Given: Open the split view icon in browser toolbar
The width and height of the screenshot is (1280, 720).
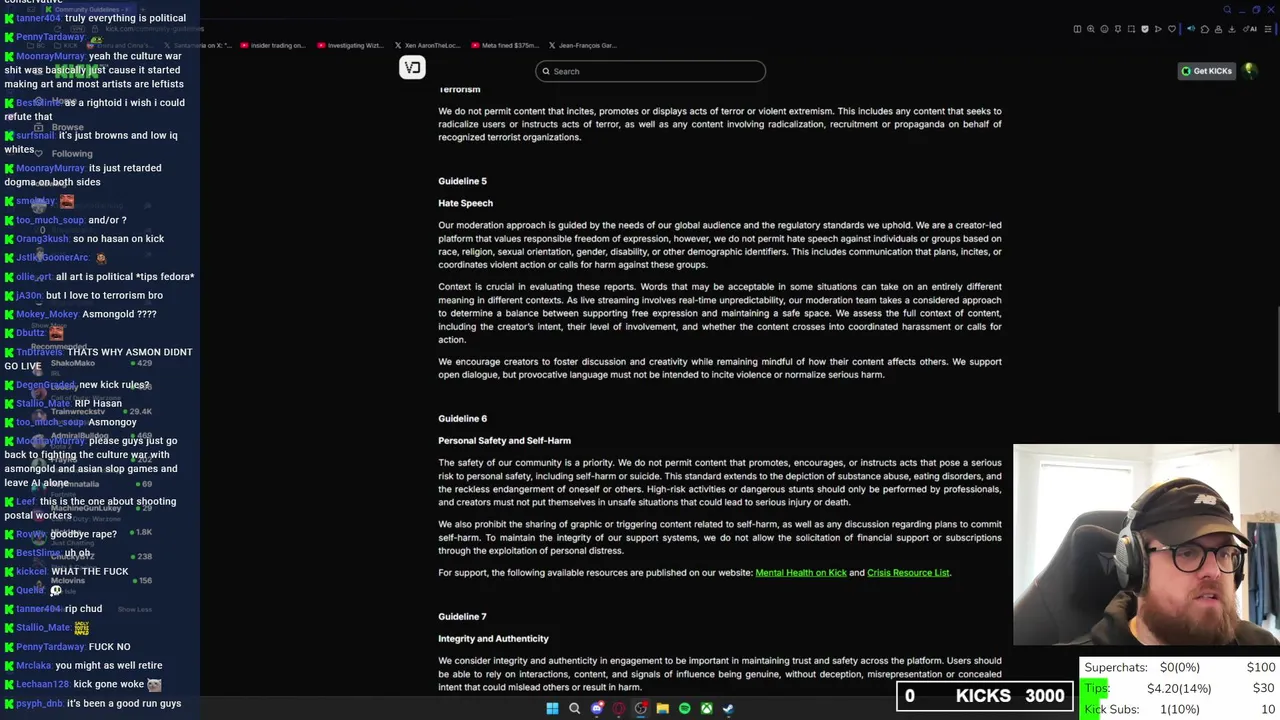Looking at the screenshot, I should (1077, 29).
